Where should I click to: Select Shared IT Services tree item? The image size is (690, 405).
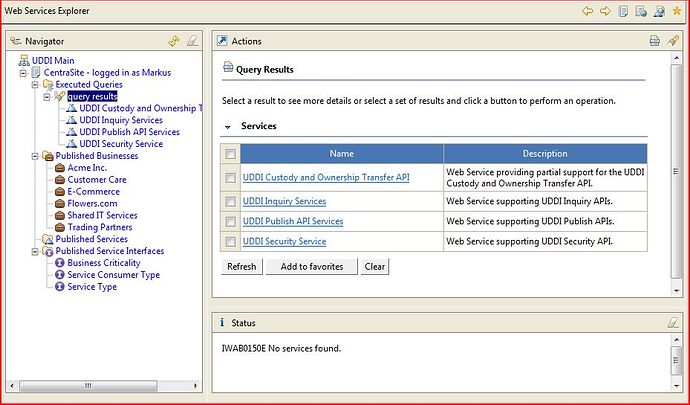(102, 215)
